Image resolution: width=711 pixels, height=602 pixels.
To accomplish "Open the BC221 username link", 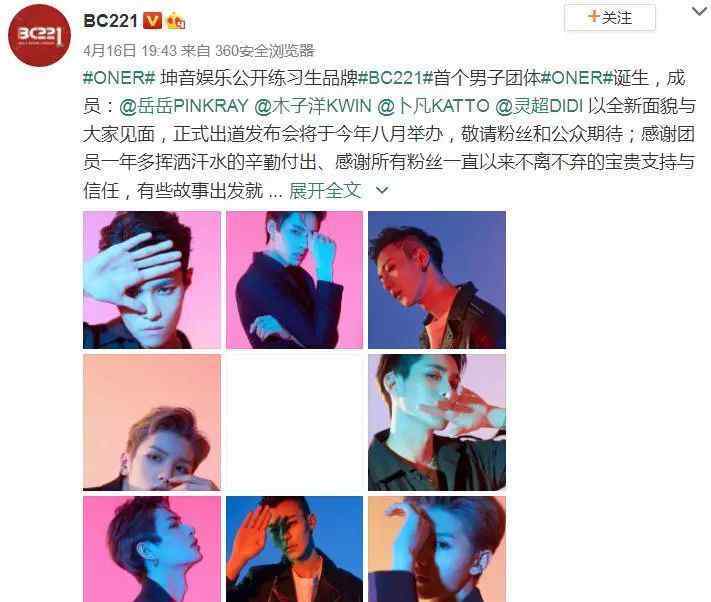I will point(110,21).
